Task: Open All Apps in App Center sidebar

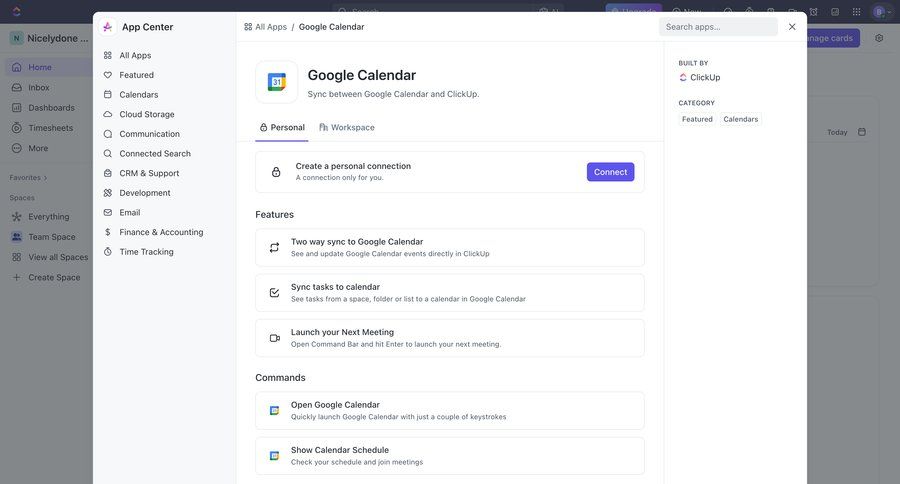Action: click(x=135, y=55)
